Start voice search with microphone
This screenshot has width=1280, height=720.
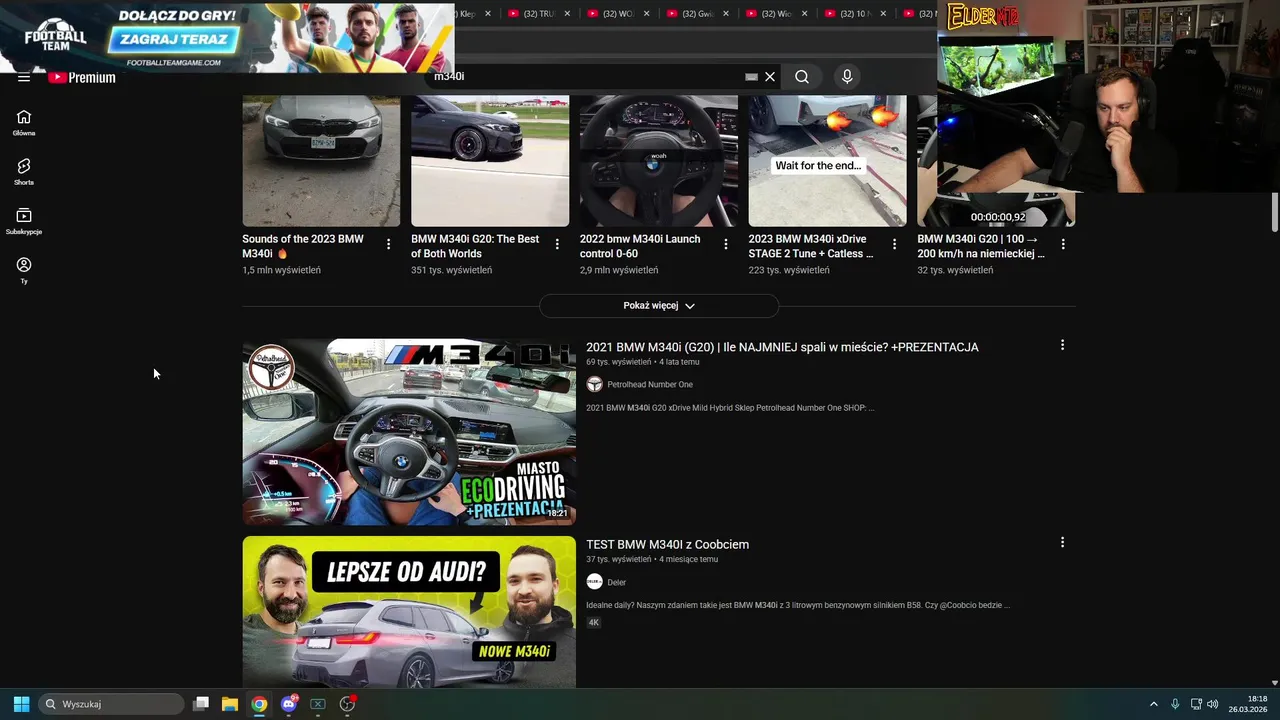[x=847, y=77]
